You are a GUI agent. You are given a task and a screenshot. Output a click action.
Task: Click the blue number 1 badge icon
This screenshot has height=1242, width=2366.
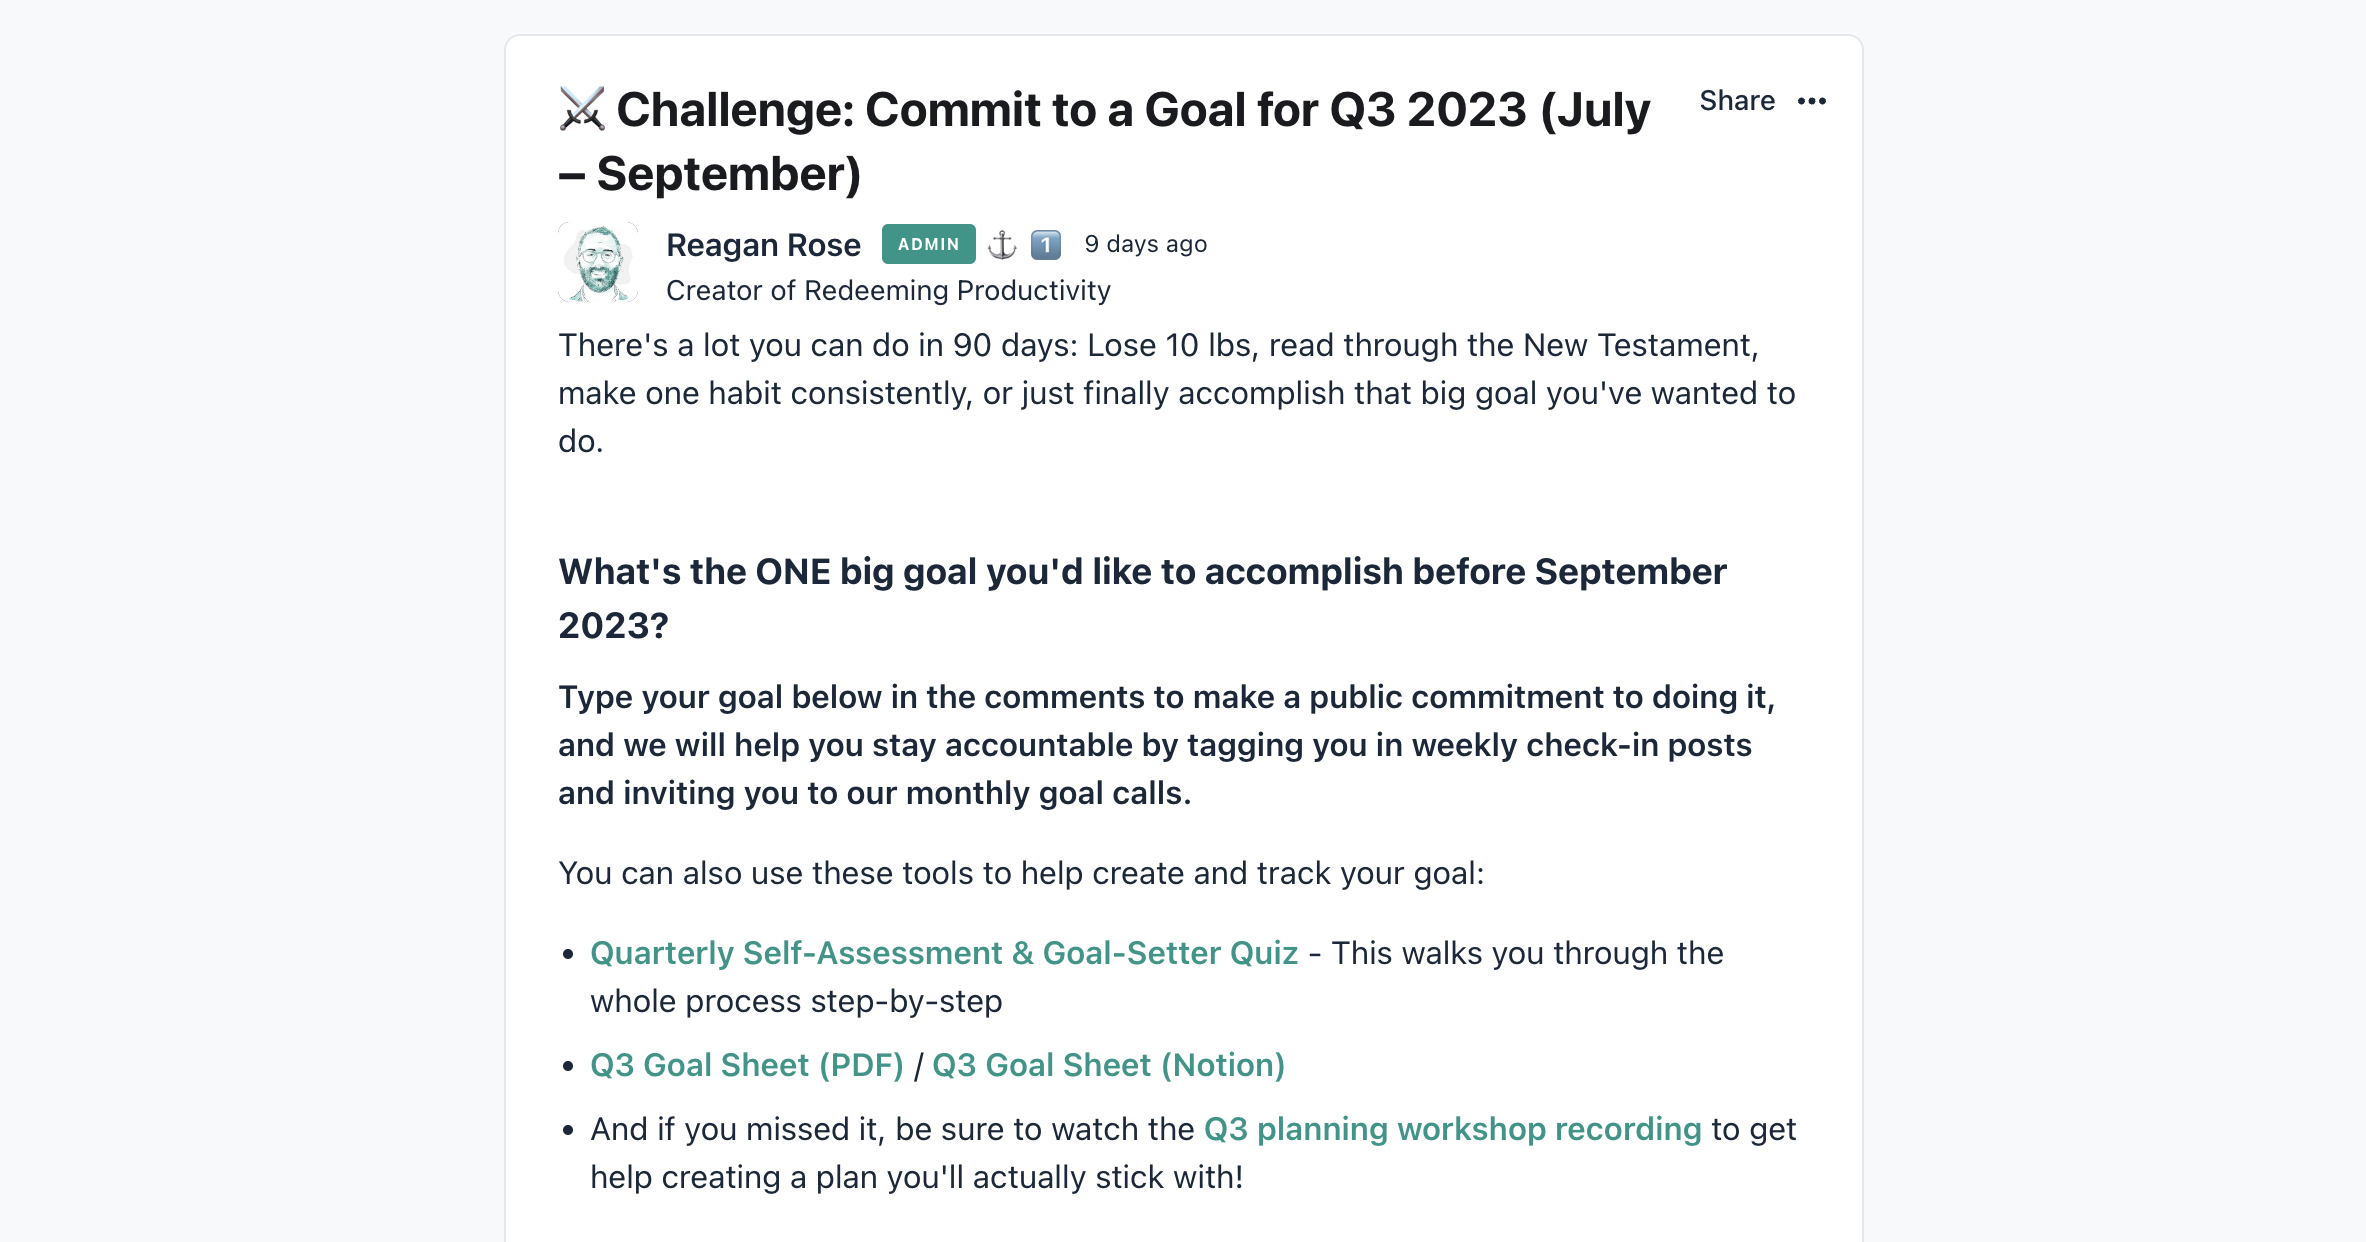point(1046,244)
